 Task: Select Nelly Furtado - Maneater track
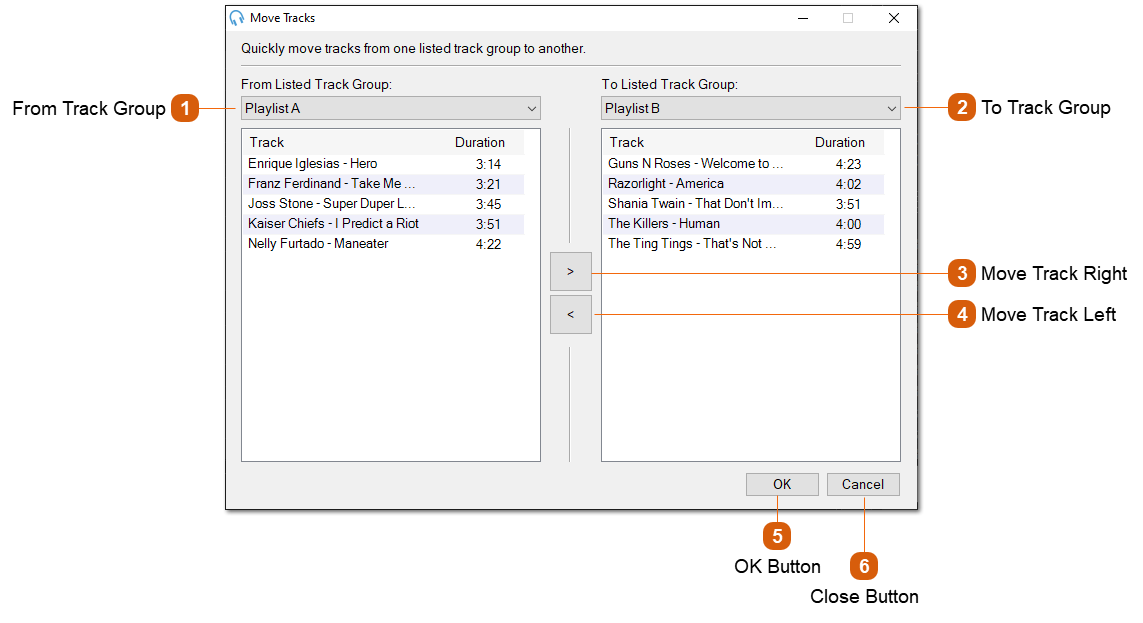(x=318, y=244)
